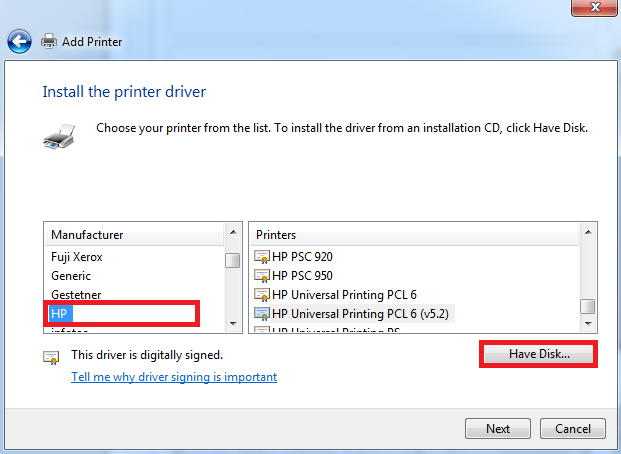Click the Printers column header

[414, 235]
